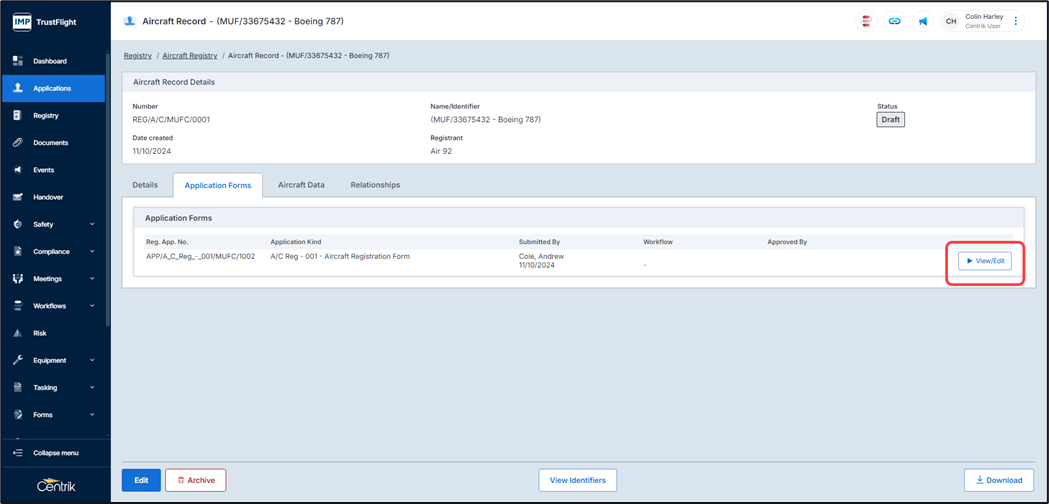Image resolution: width=1049 pixels, height=504 pixels.
Task: Click the Documents paperclip icon
Action: click(x=18, y=143)
